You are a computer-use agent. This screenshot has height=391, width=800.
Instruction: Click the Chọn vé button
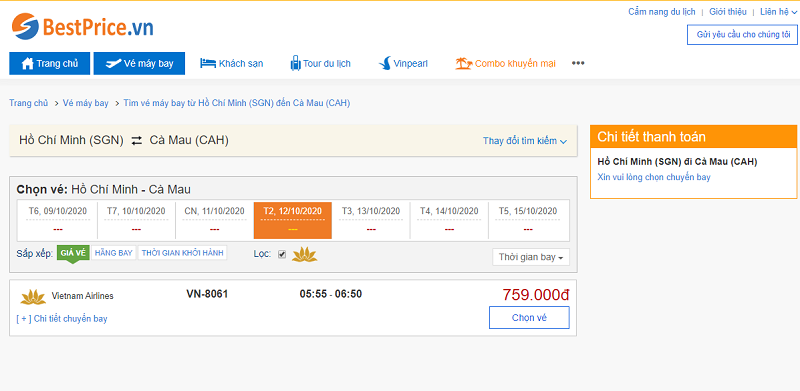point(529,317)
